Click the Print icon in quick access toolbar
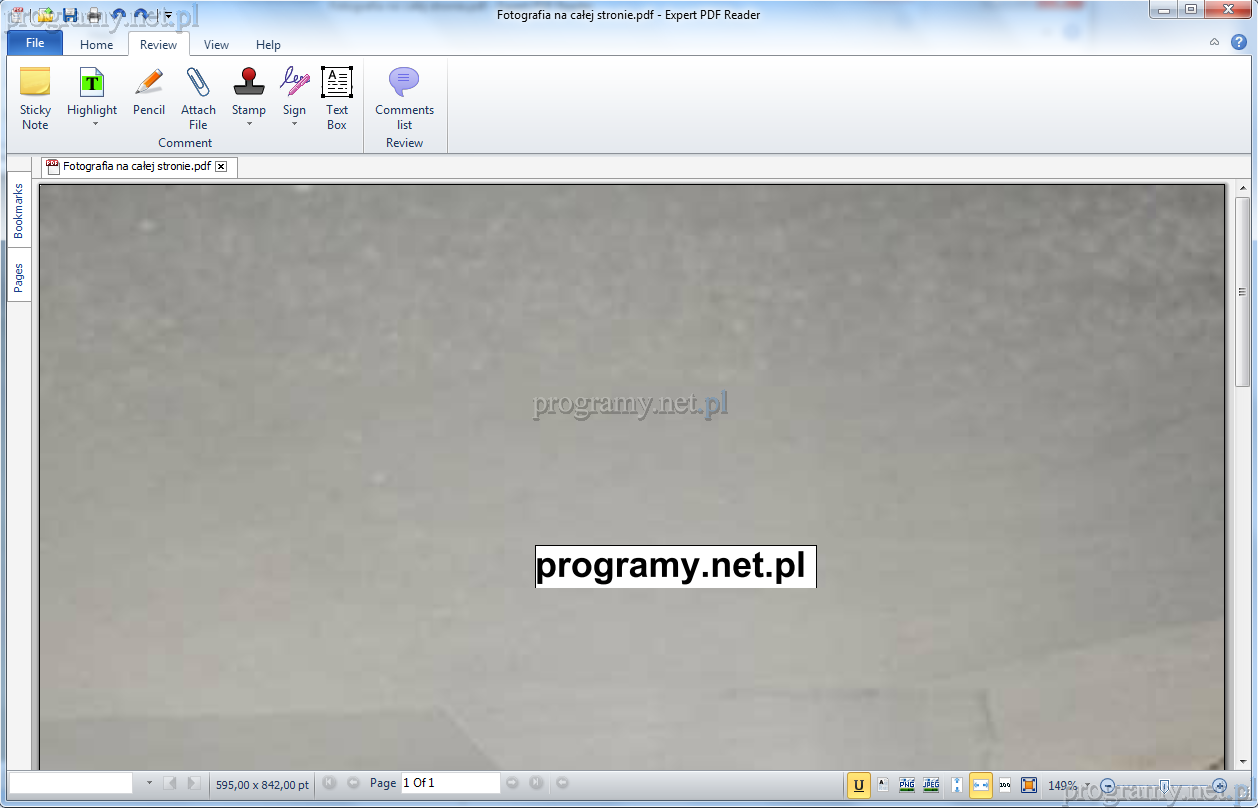Viewport: 1258px width, 808px height. (x=94, y=15)
